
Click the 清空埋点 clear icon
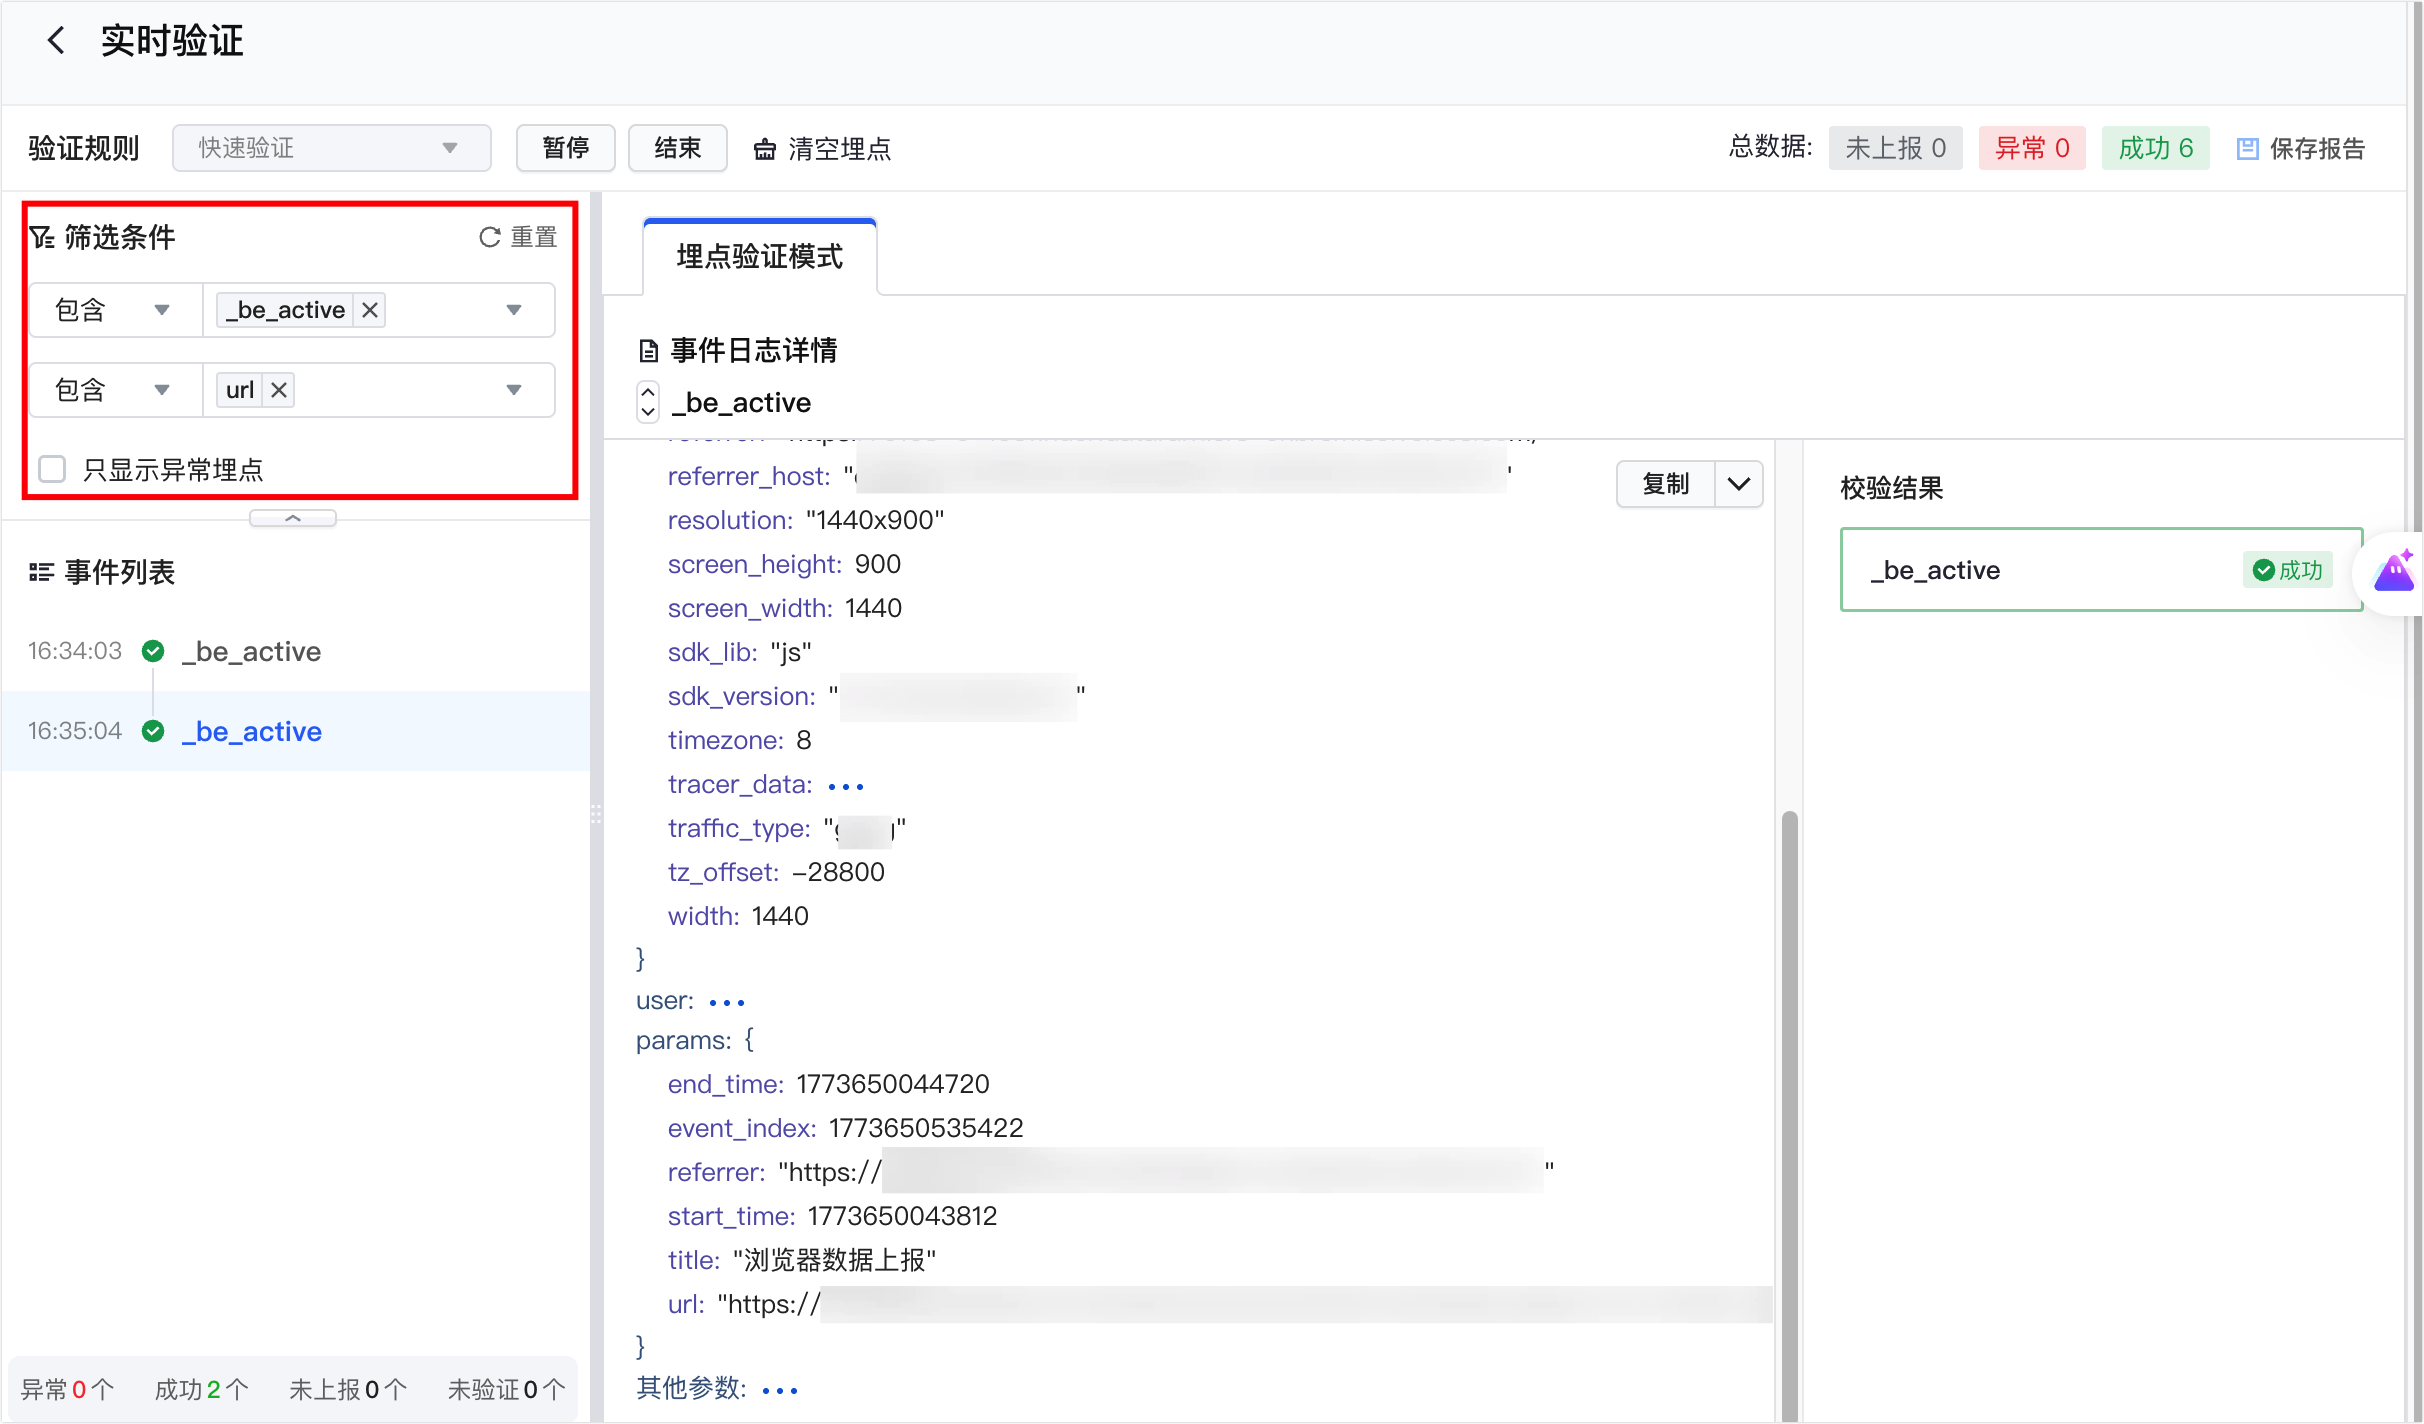765,149
